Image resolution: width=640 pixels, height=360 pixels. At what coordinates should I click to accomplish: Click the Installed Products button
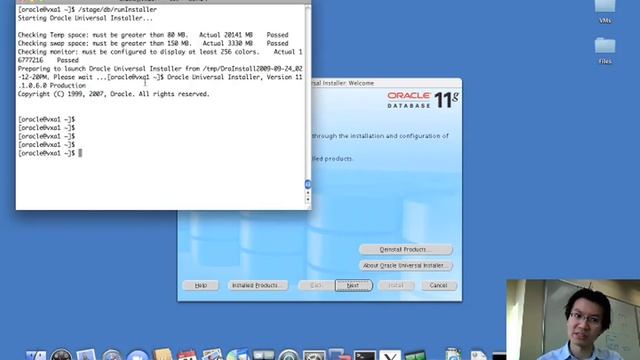click(258, 285)
